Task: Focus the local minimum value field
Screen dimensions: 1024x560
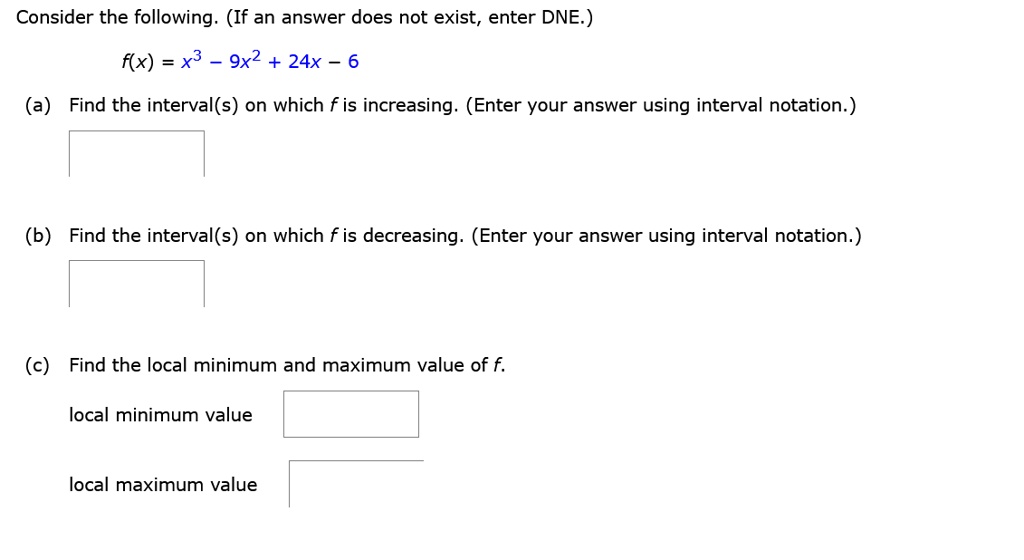Action: [x=351, y=414]
